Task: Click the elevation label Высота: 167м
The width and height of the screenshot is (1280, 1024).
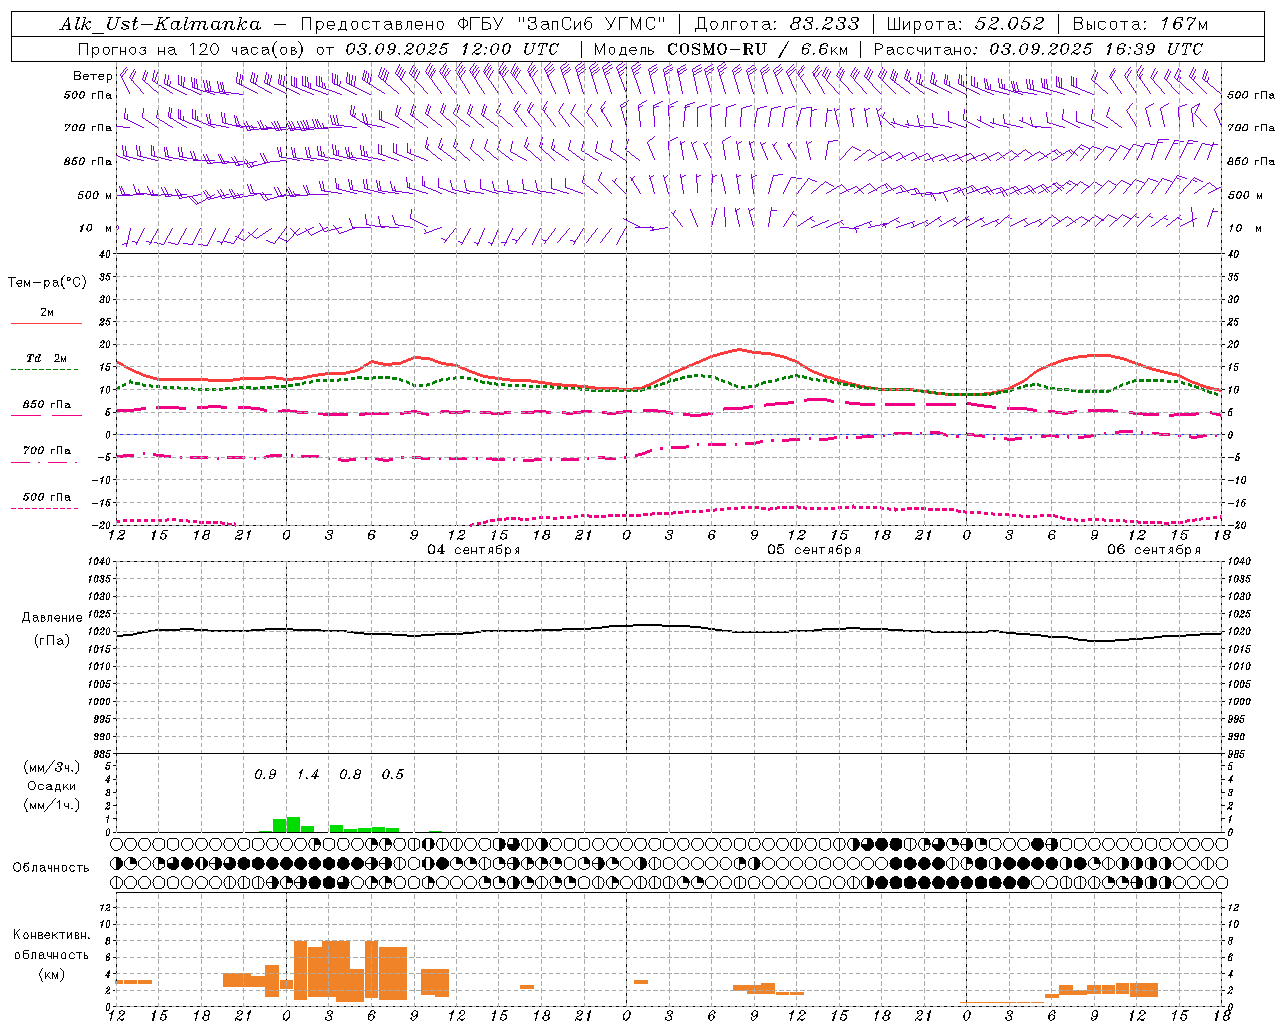Action: point(1140,24)
